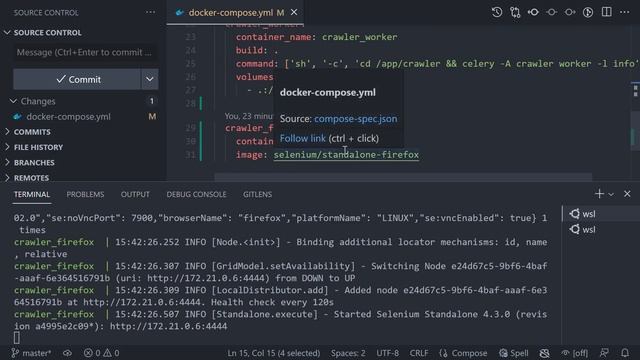Open the Source Control views ellipsis menu
640x360 pixels.
click(151, 12)
